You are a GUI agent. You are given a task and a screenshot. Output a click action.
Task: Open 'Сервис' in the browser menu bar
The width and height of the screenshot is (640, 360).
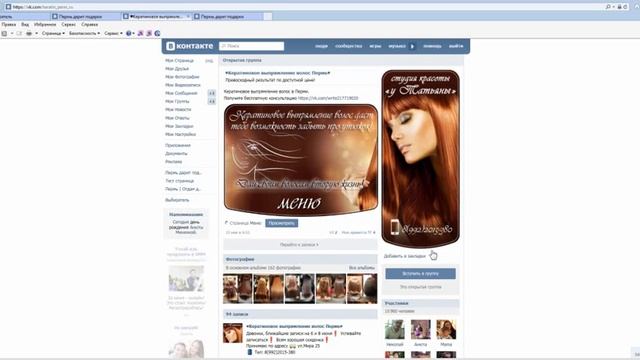(68, 24)
